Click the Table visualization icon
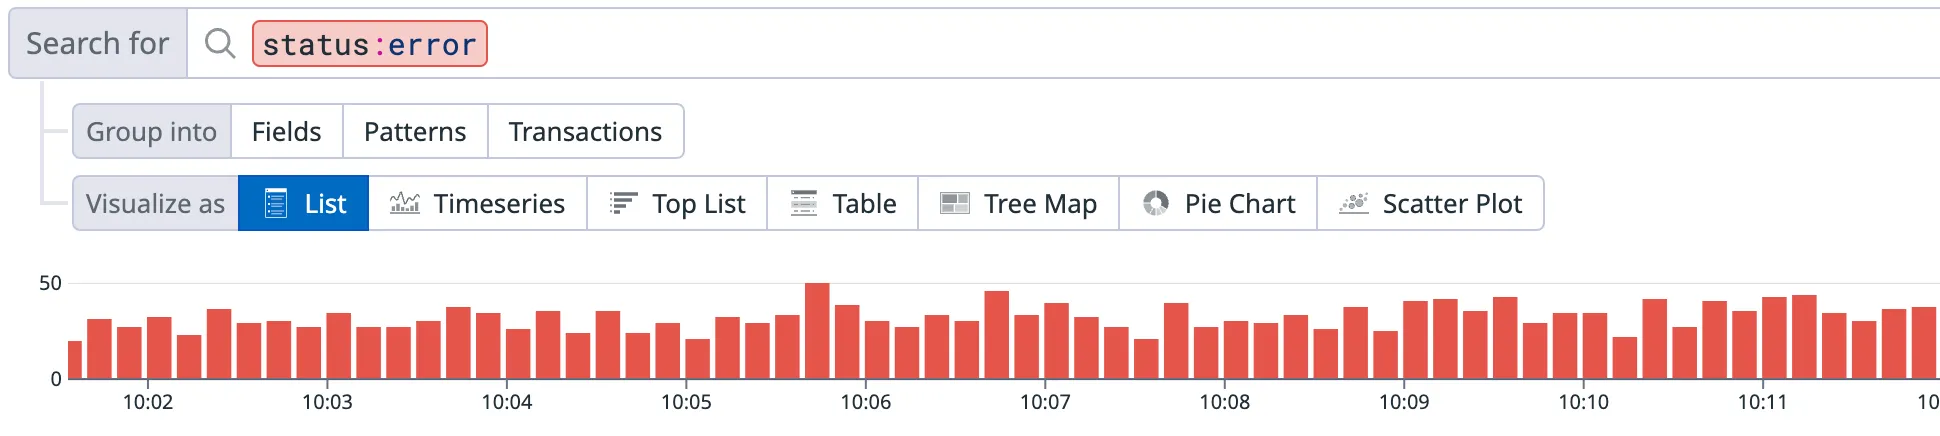Image resolution: width=1940 pixels, height=436 pixels. [x=804, y=204]
